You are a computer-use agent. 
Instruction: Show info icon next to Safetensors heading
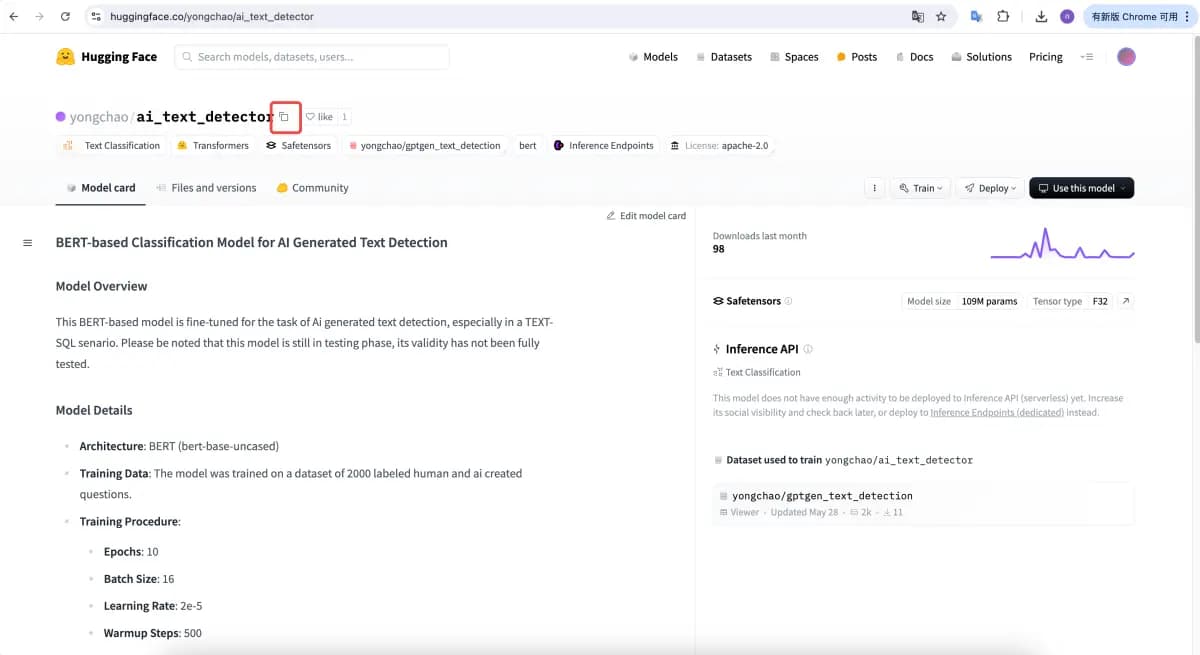click(x=788, y=301)
